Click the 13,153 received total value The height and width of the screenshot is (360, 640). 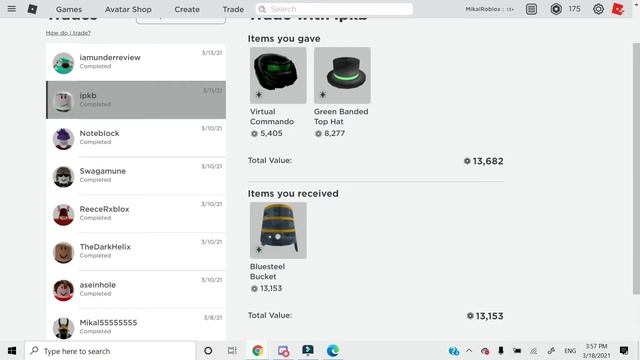489,316
